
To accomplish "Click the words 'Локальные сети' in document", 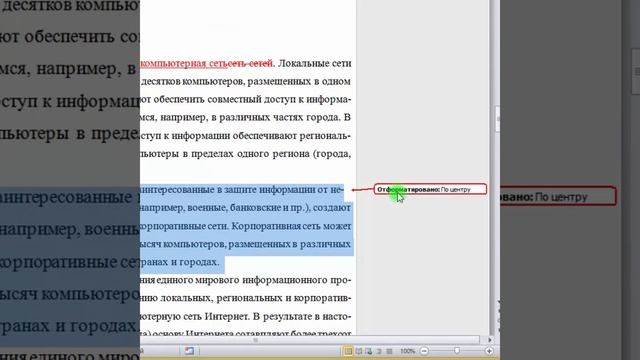I will pos(314,64).
